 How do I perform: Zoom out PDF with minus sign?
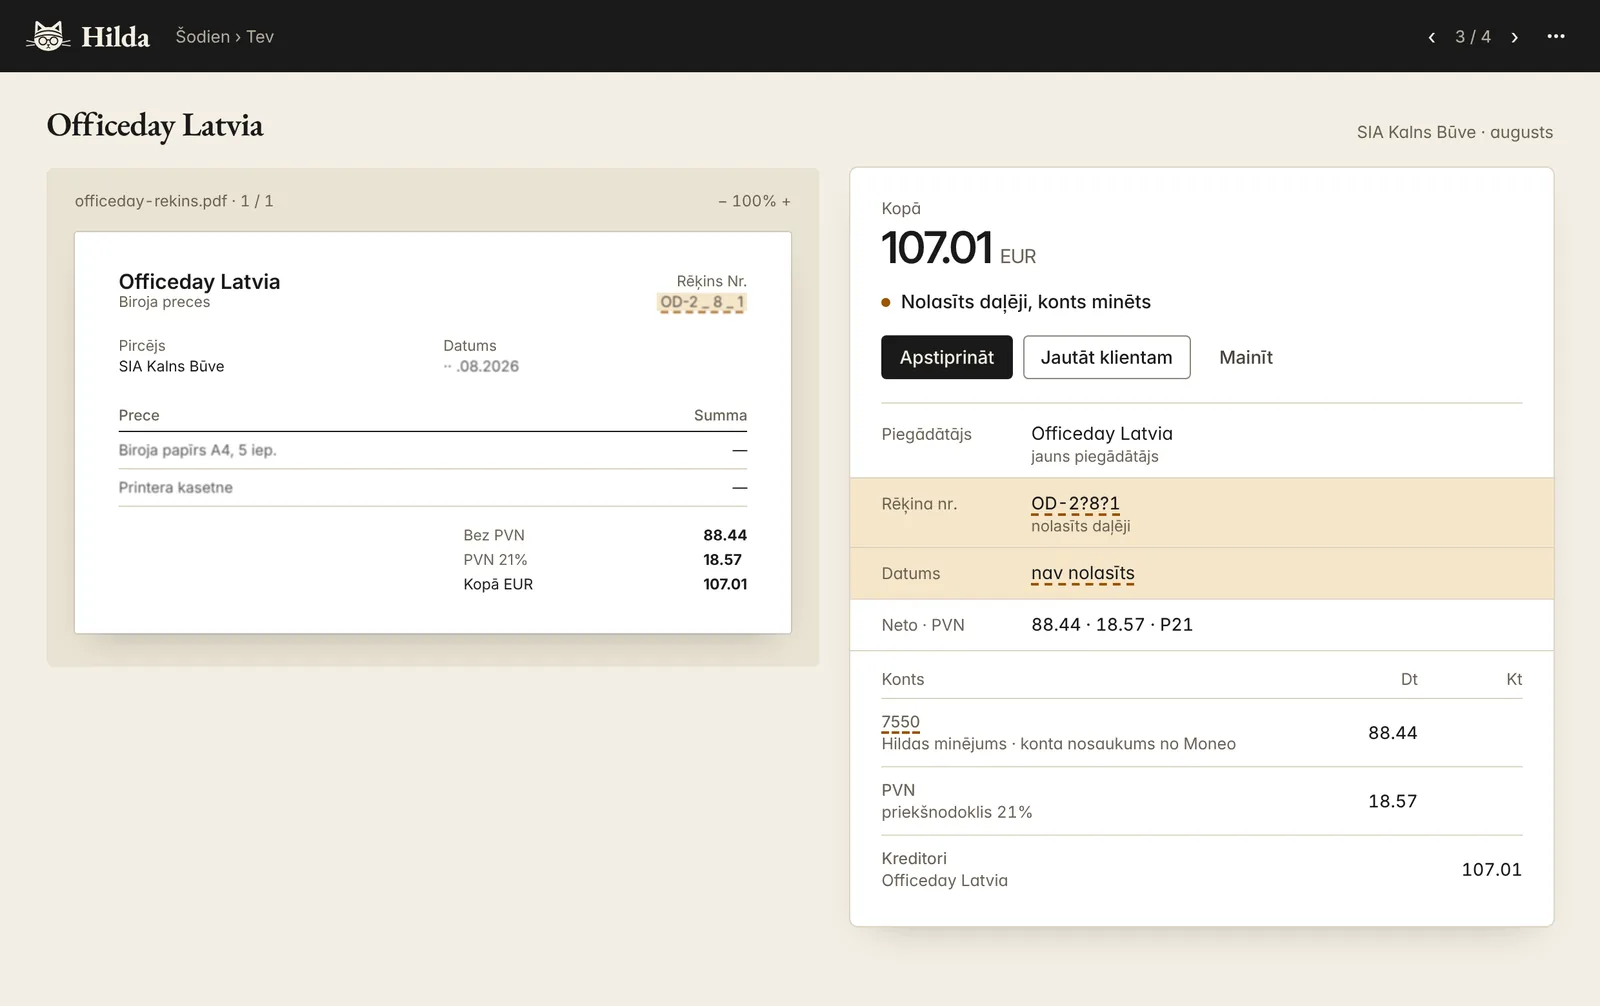coord(722,201)
